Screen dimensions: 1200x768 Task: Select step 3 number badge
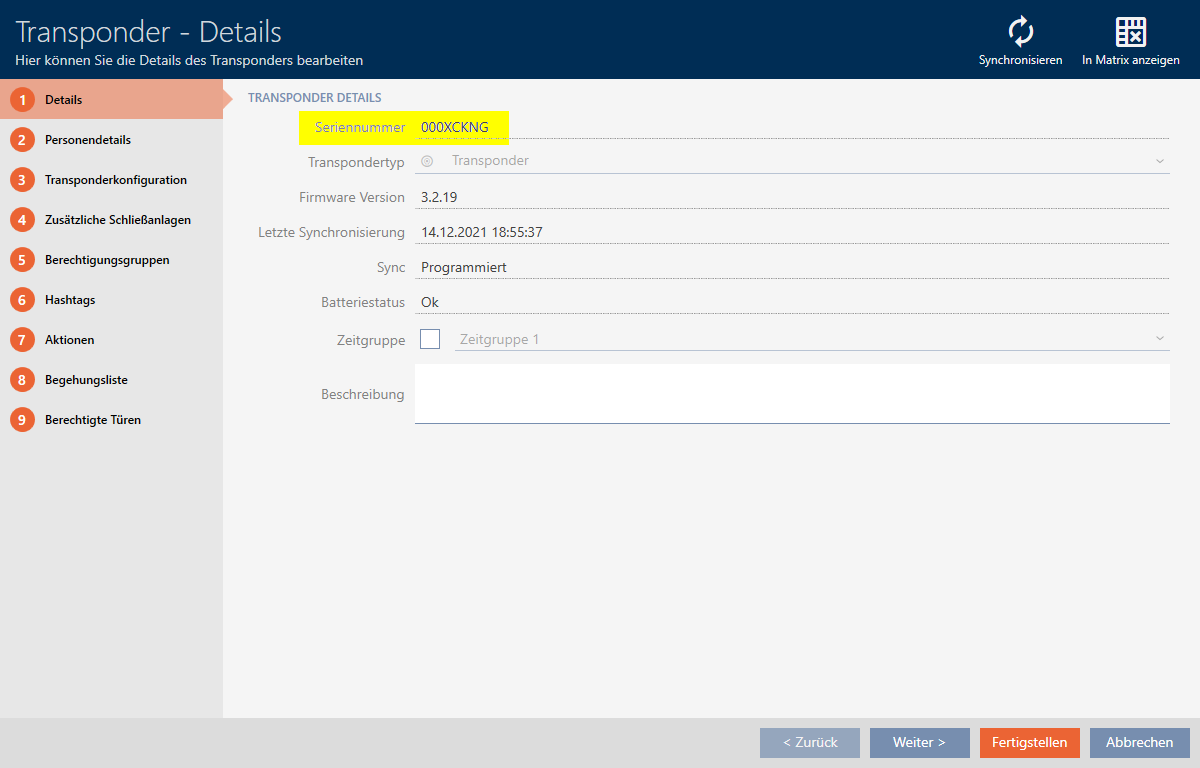(22, 180)
